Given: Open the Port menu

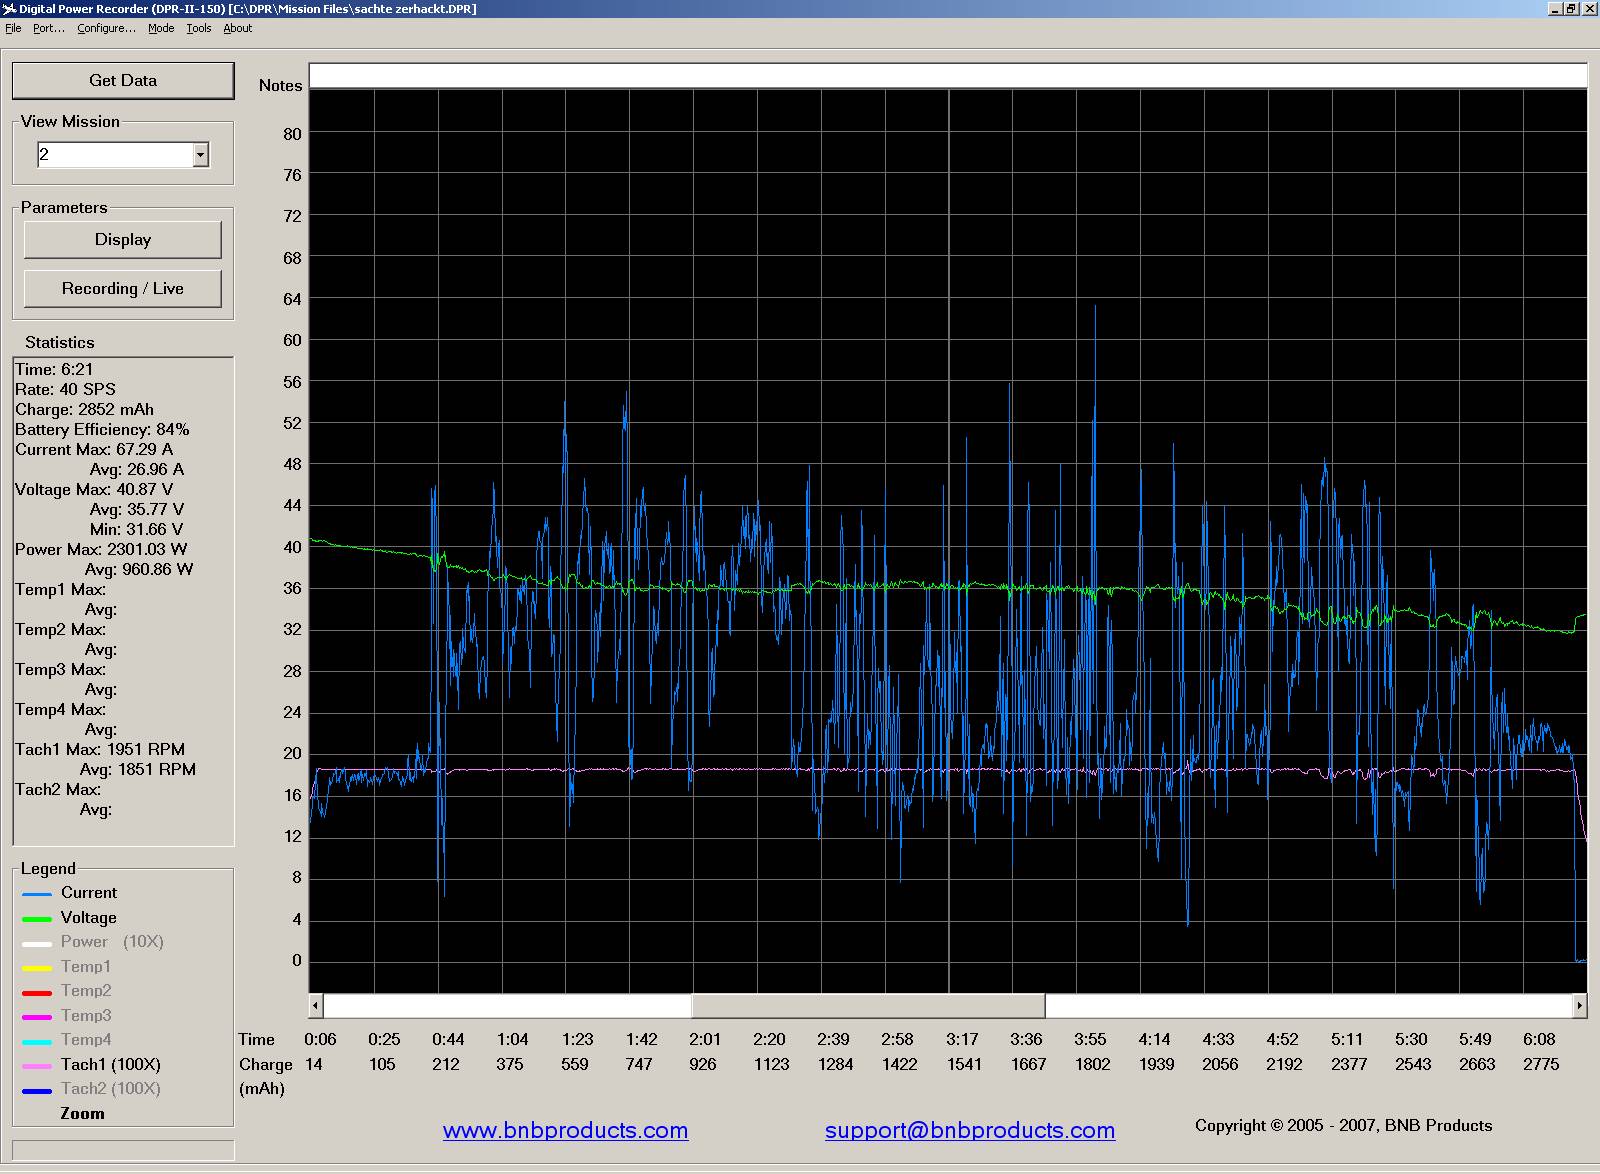Looking at the screenshot, I should (x=48, y=28).
